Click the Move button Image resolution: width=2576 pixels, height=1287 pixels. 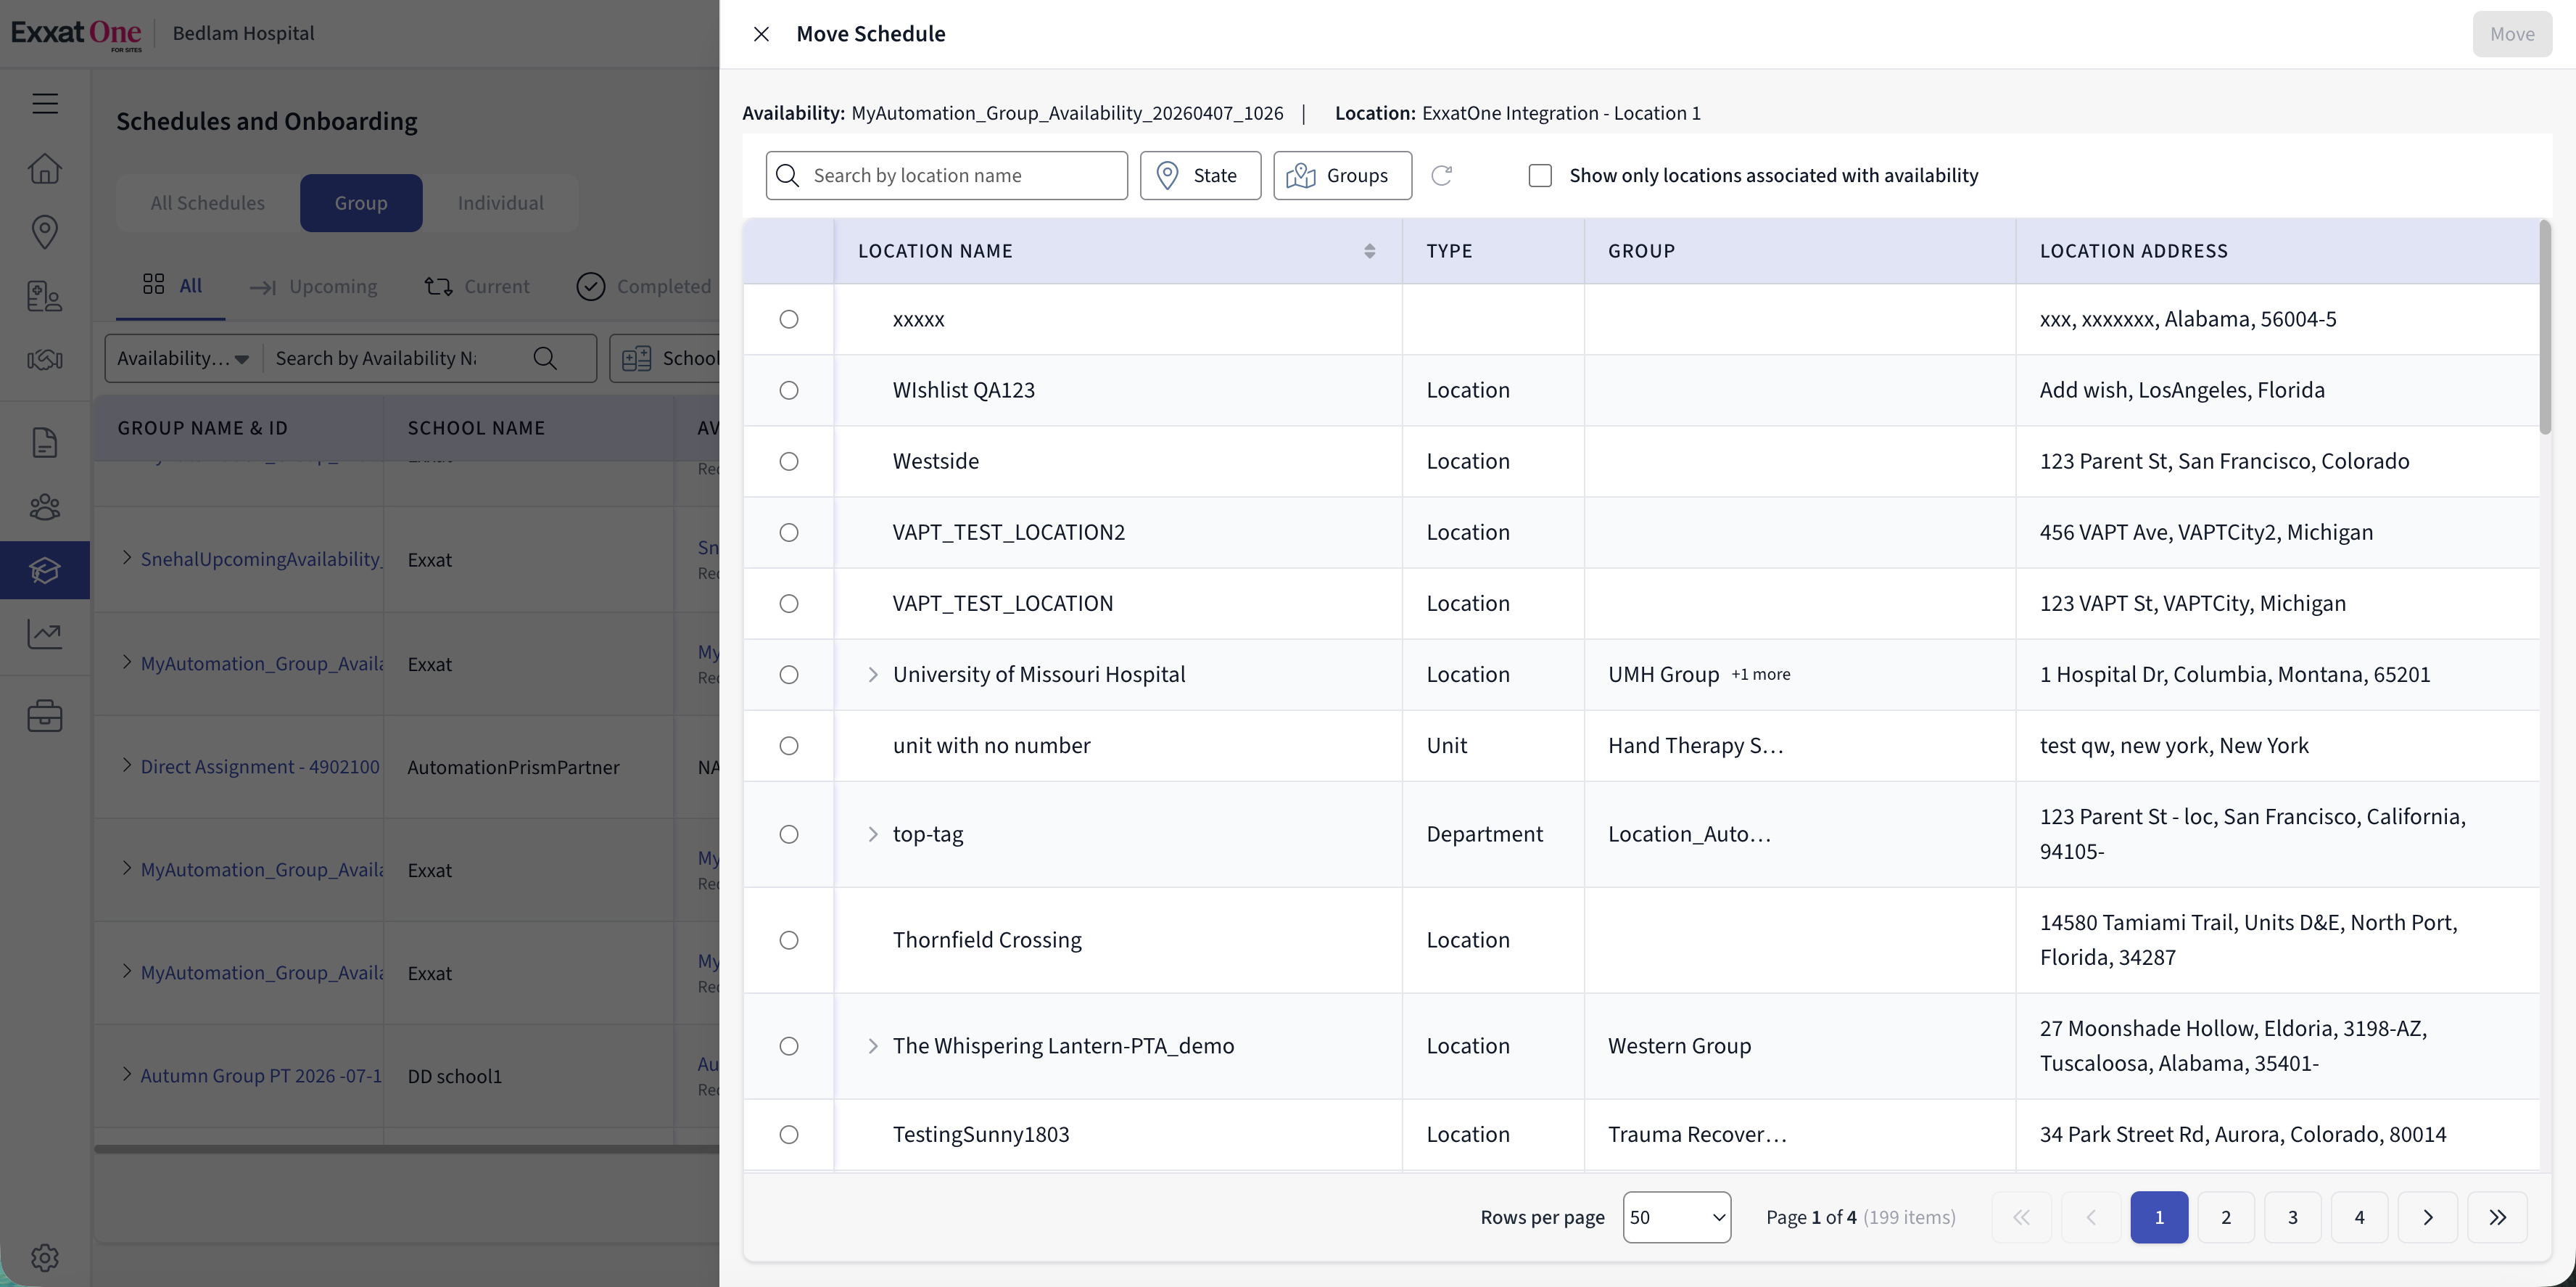(2512, 34)
